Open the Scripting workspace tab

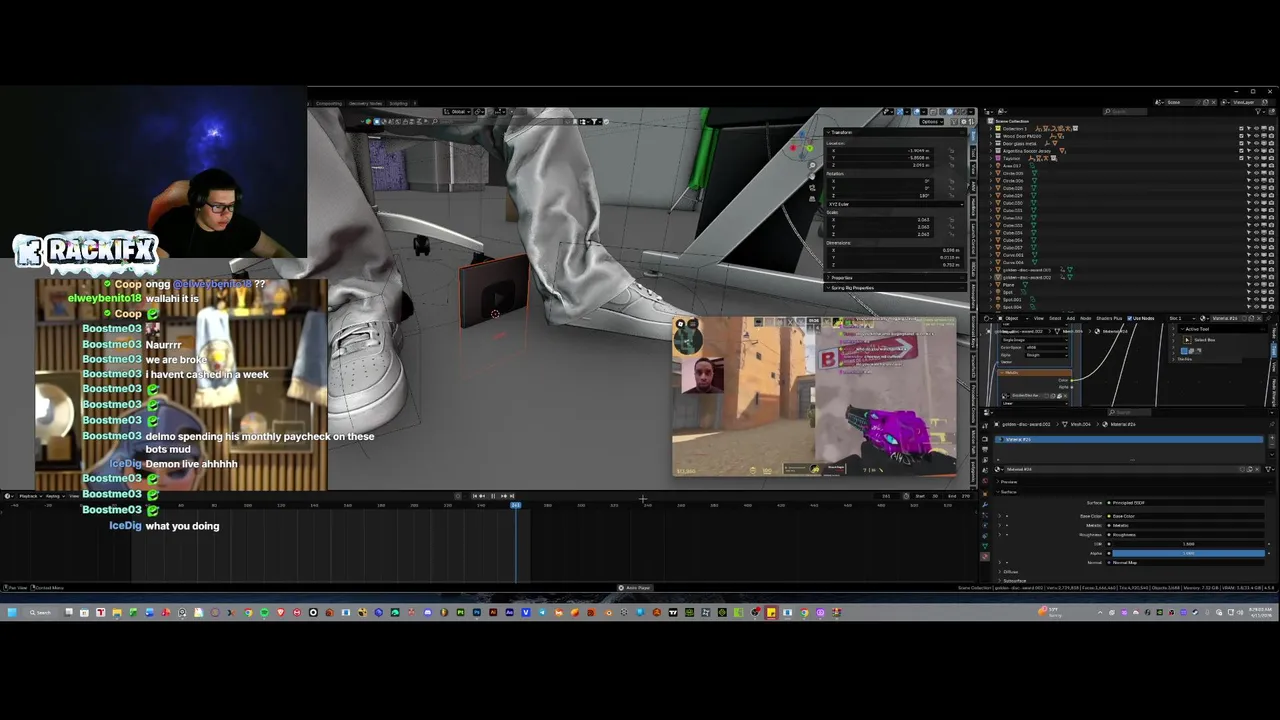398,104
